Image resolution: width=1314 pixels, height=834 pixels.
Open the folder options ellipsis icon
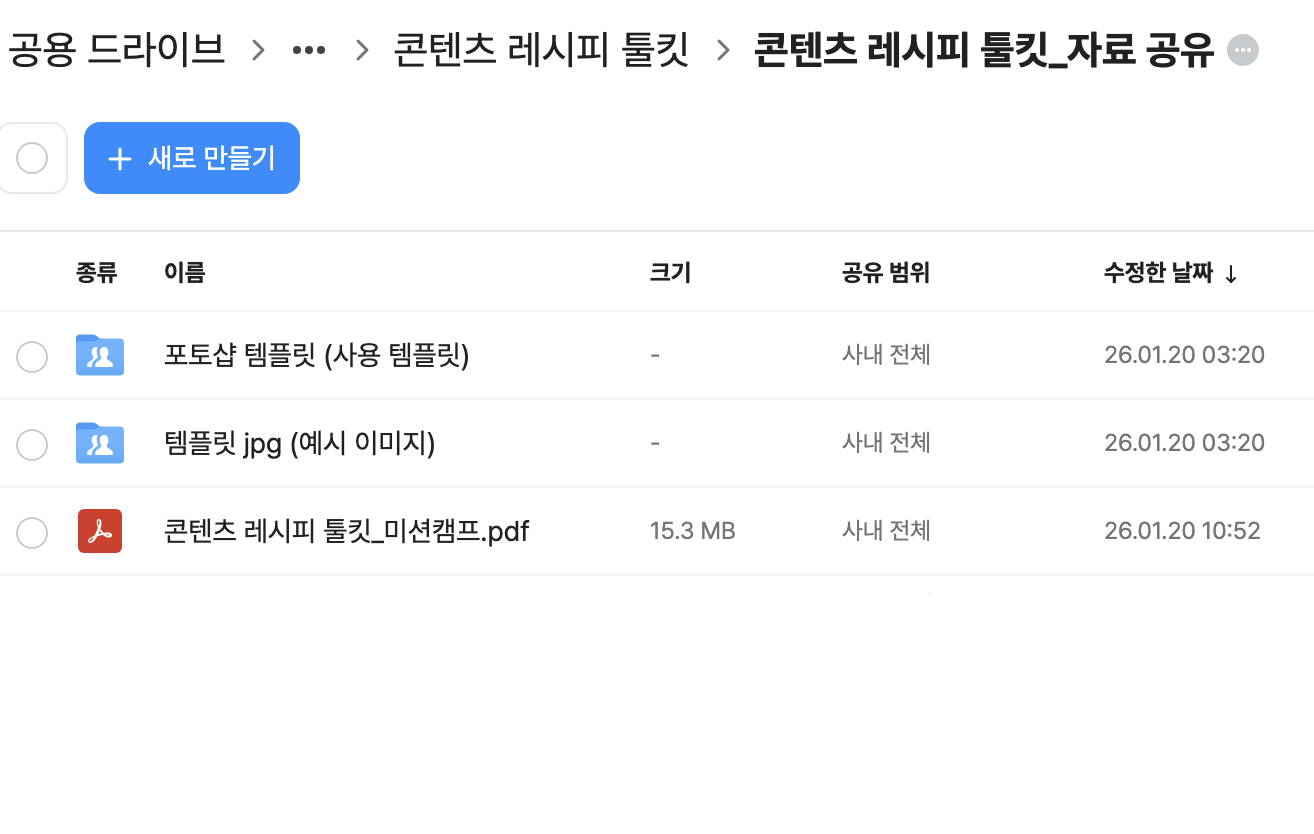coord(1243,49)
